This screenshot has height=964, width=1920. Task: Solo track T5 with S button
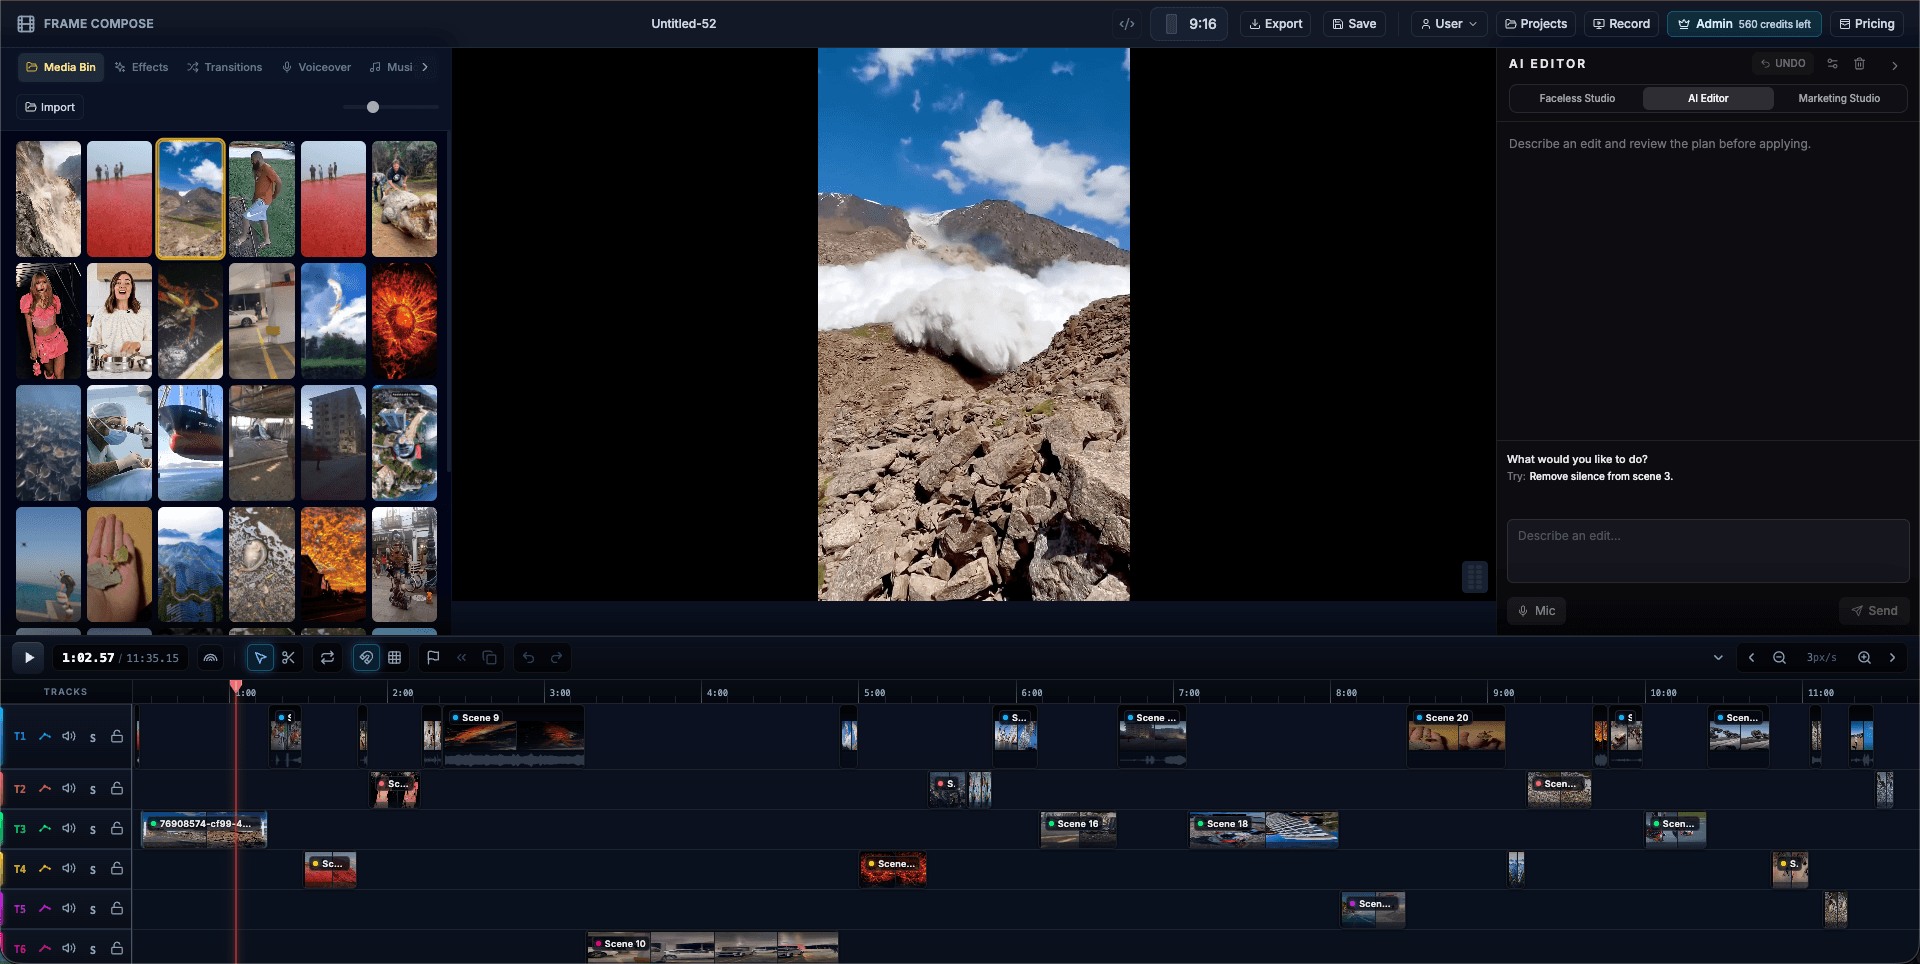point(93,910)
